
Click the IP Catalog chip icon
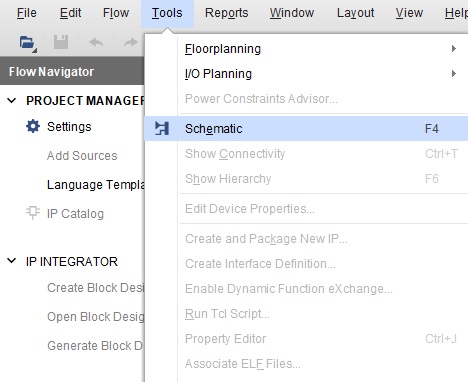tap(33, 213)
